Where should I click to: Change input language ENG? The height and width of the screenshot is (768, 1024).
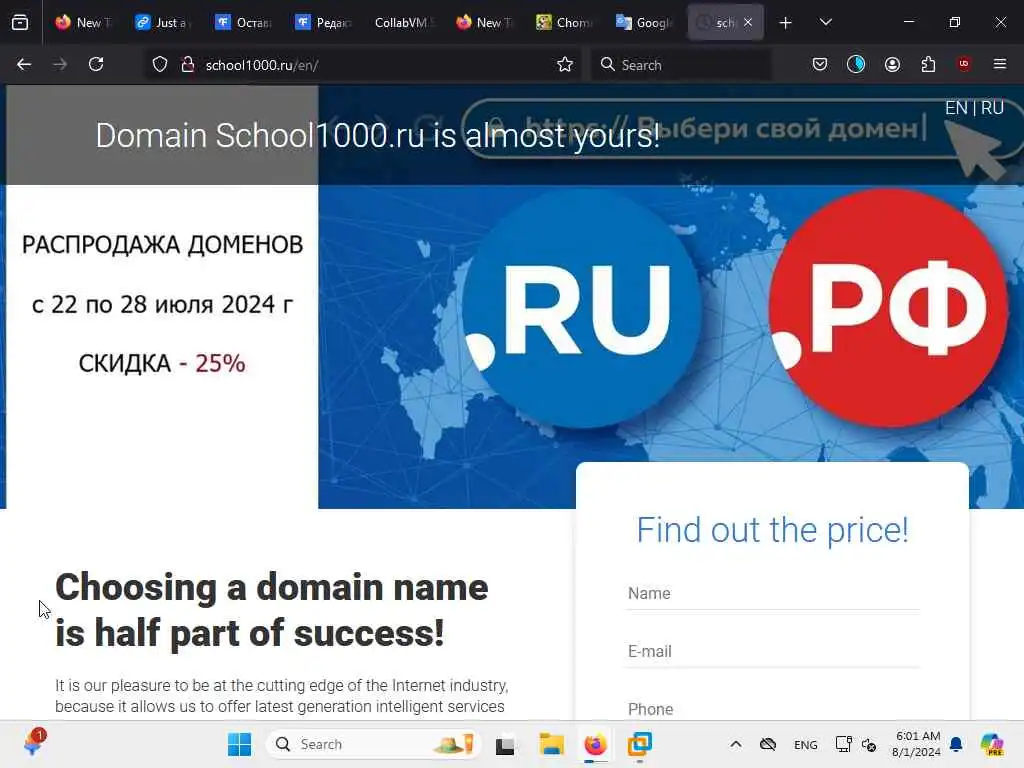pyautogui.click(x=806, y=745)
